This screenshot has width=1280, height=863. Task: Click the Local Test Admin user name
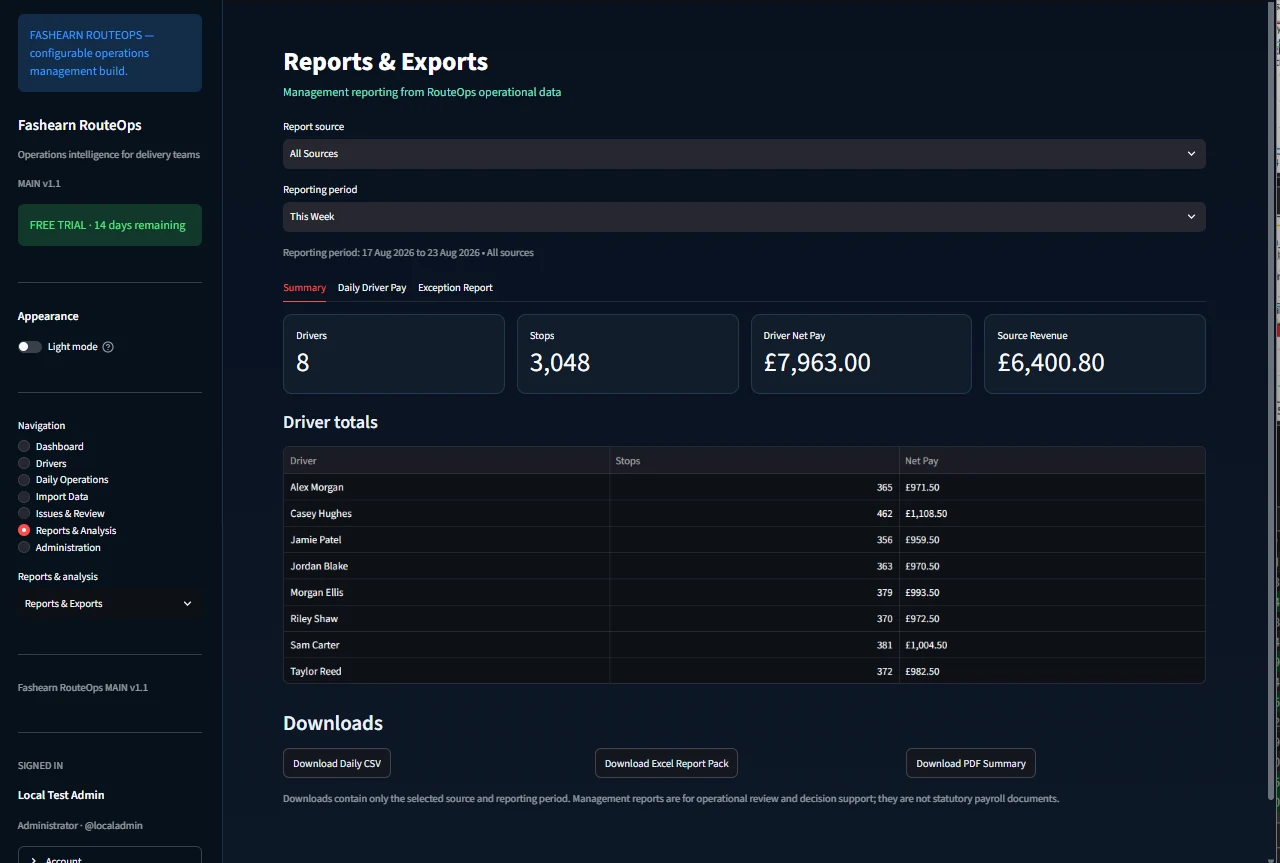click(x=61, y=795)
